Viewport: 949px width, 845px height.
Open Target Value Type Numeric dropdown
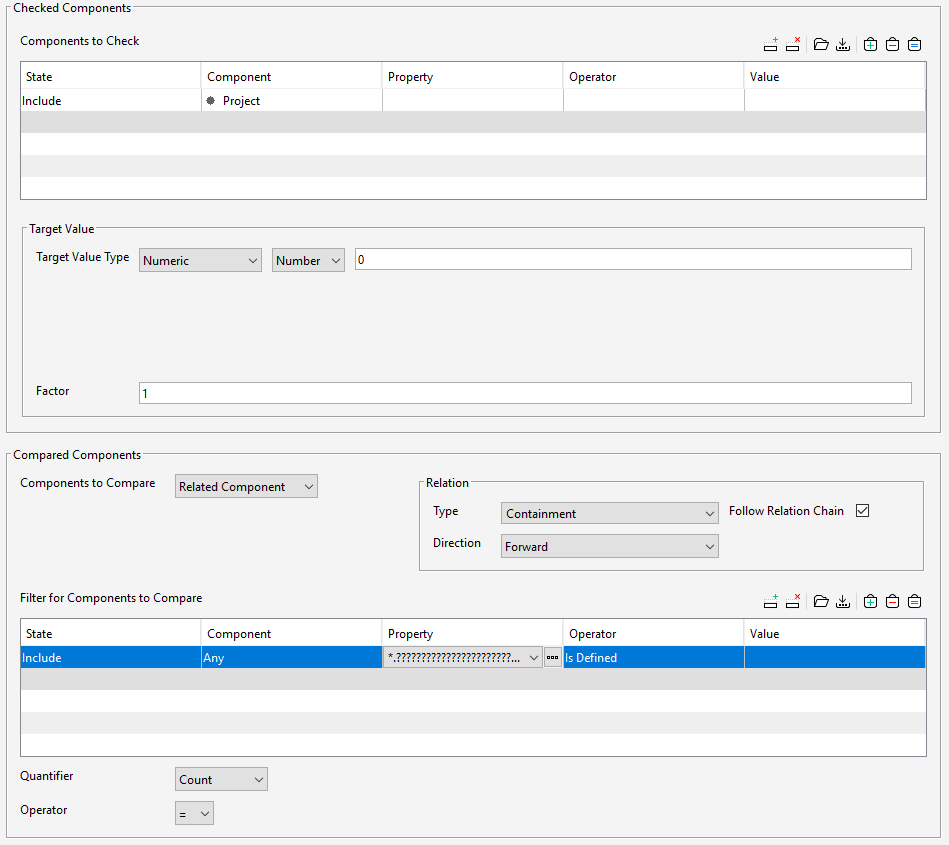200,260
